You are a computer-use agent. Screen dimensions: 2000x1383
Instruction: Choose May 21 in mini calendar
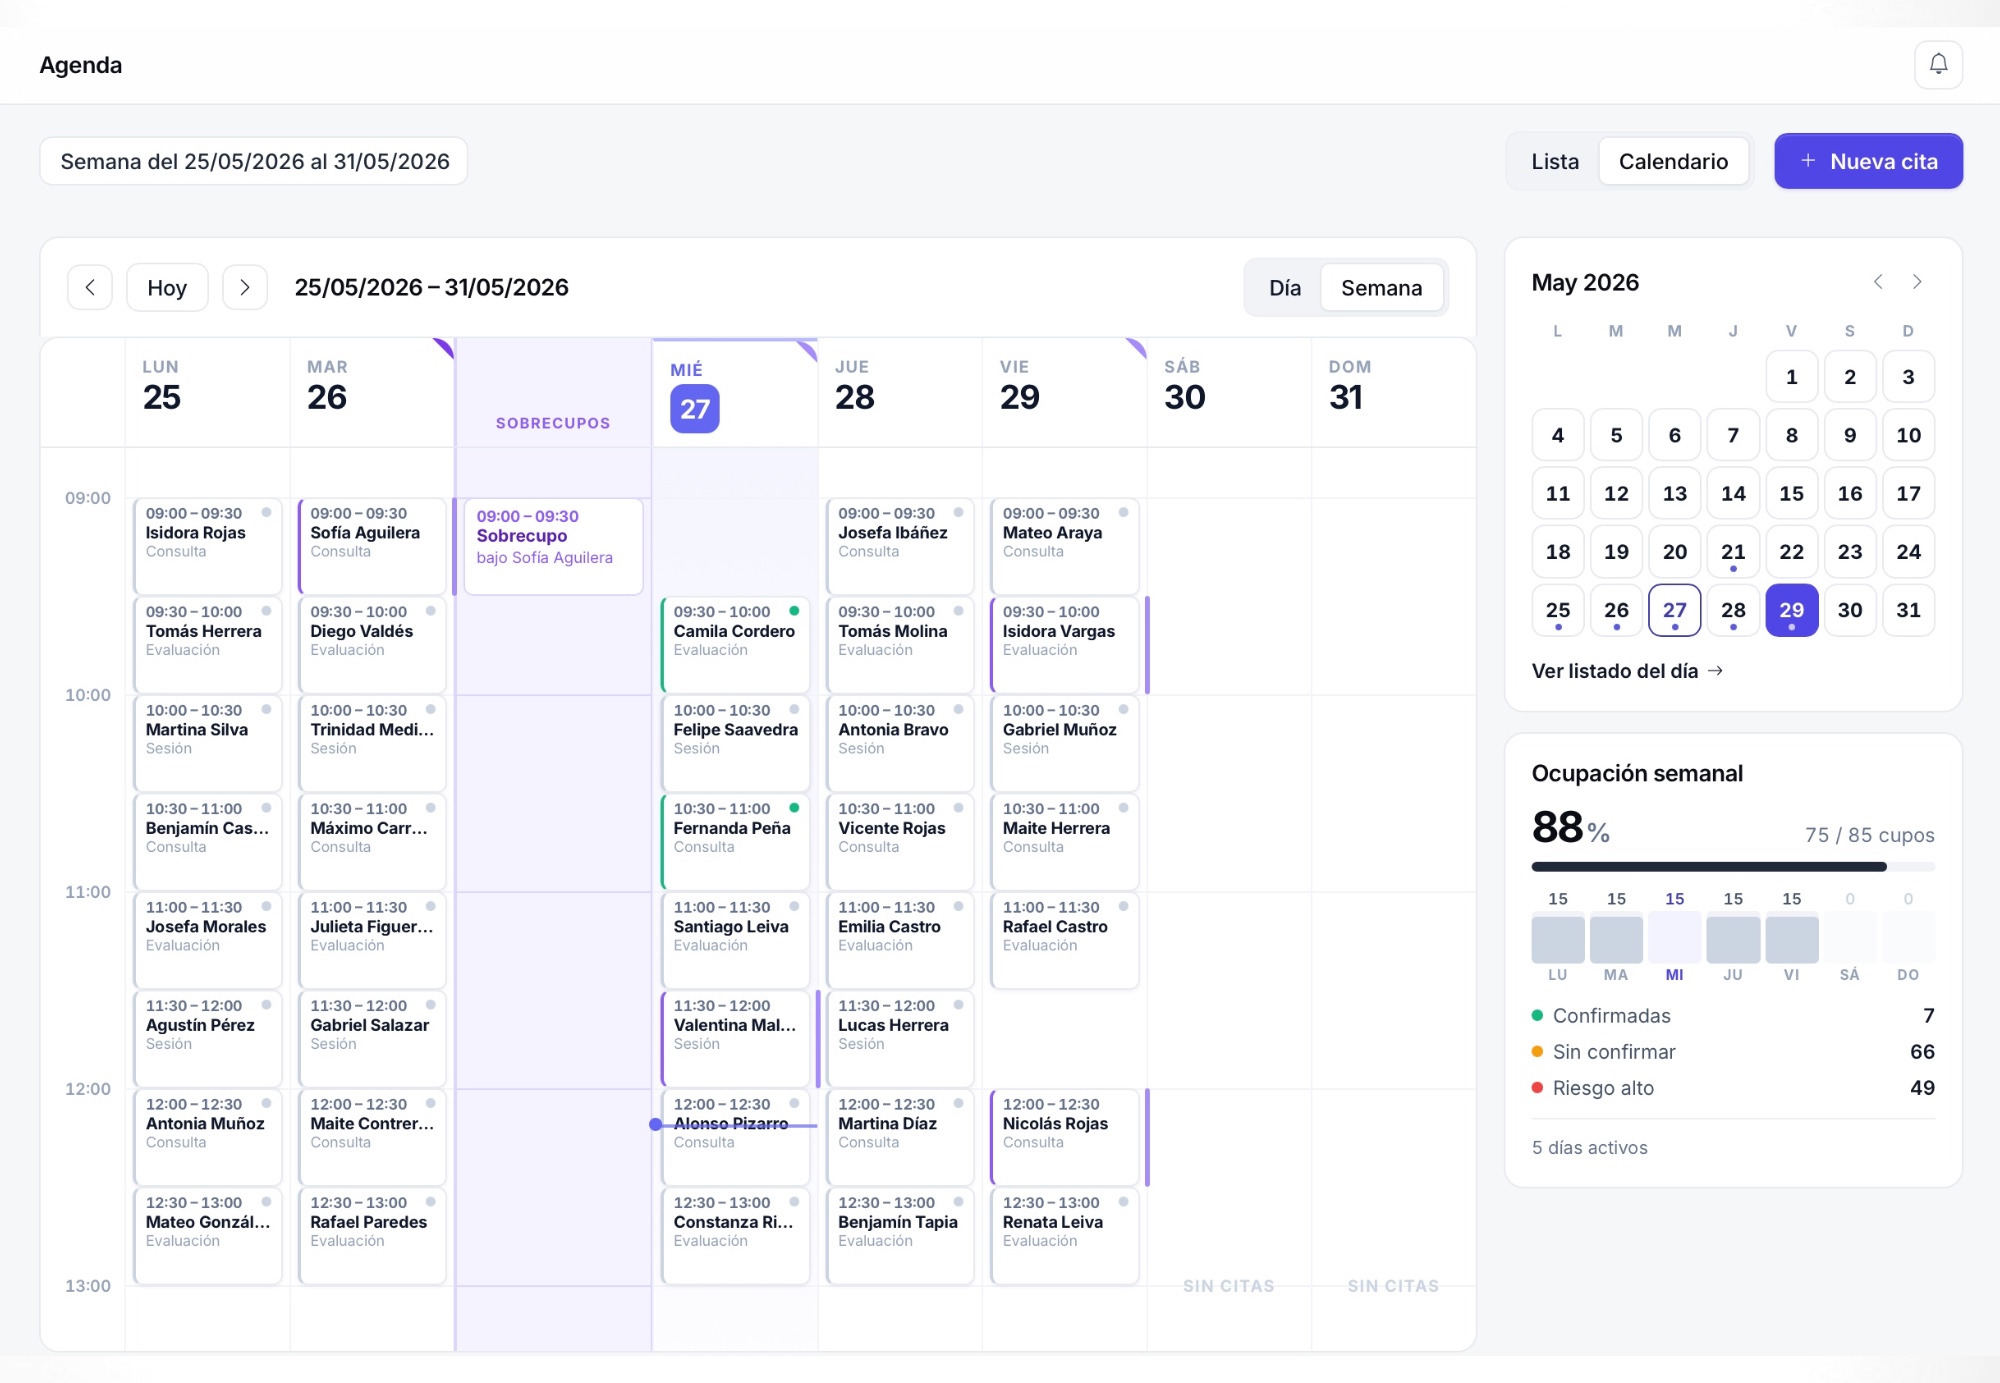click(1733, 551)
